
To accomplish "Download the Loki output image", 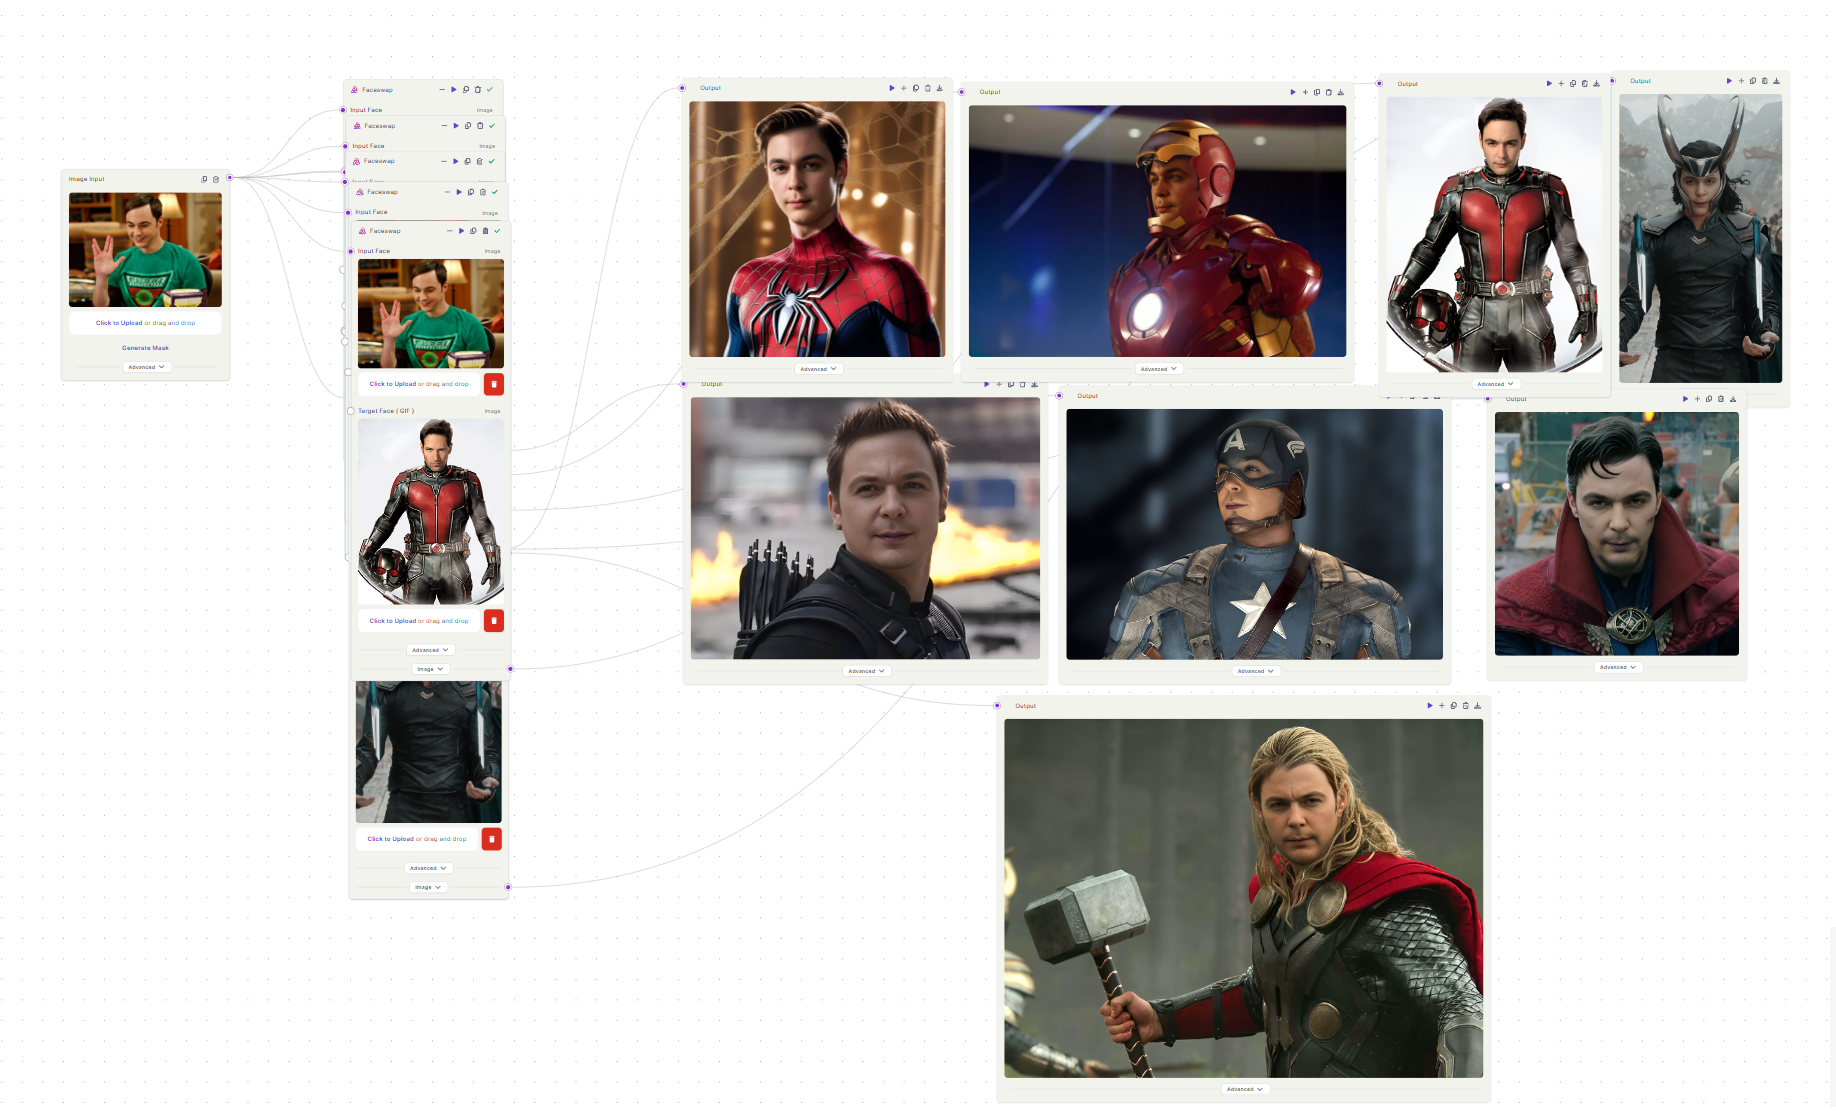I will (1777, 81).
